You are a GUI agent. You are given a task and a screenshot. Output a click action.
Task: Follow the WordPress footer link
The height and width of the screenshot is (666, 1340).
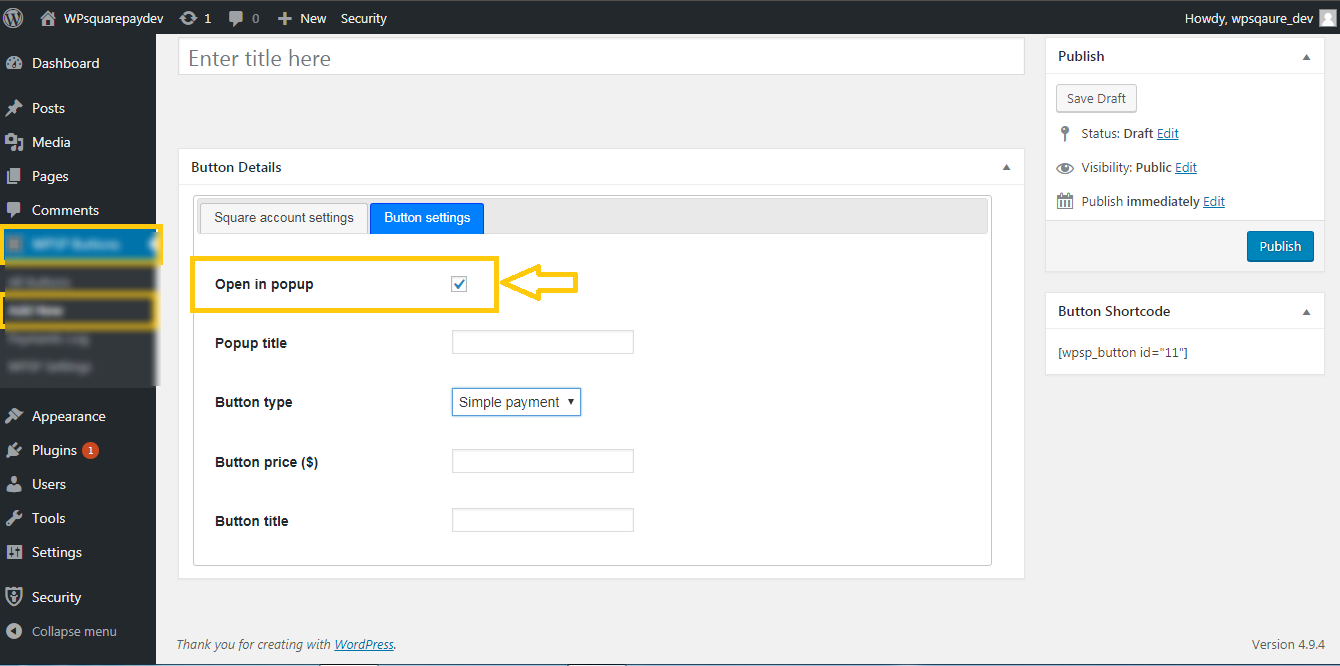tap(364, 644)
